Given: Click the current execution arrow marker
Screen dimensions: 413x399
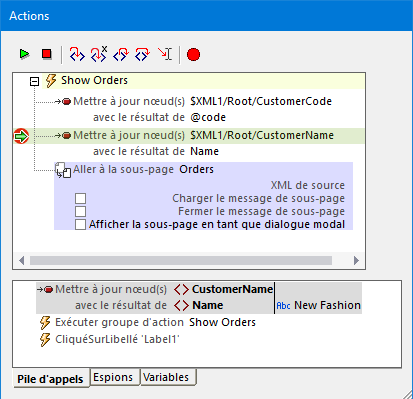Looking at the screenshot, I should coord(21,136).
